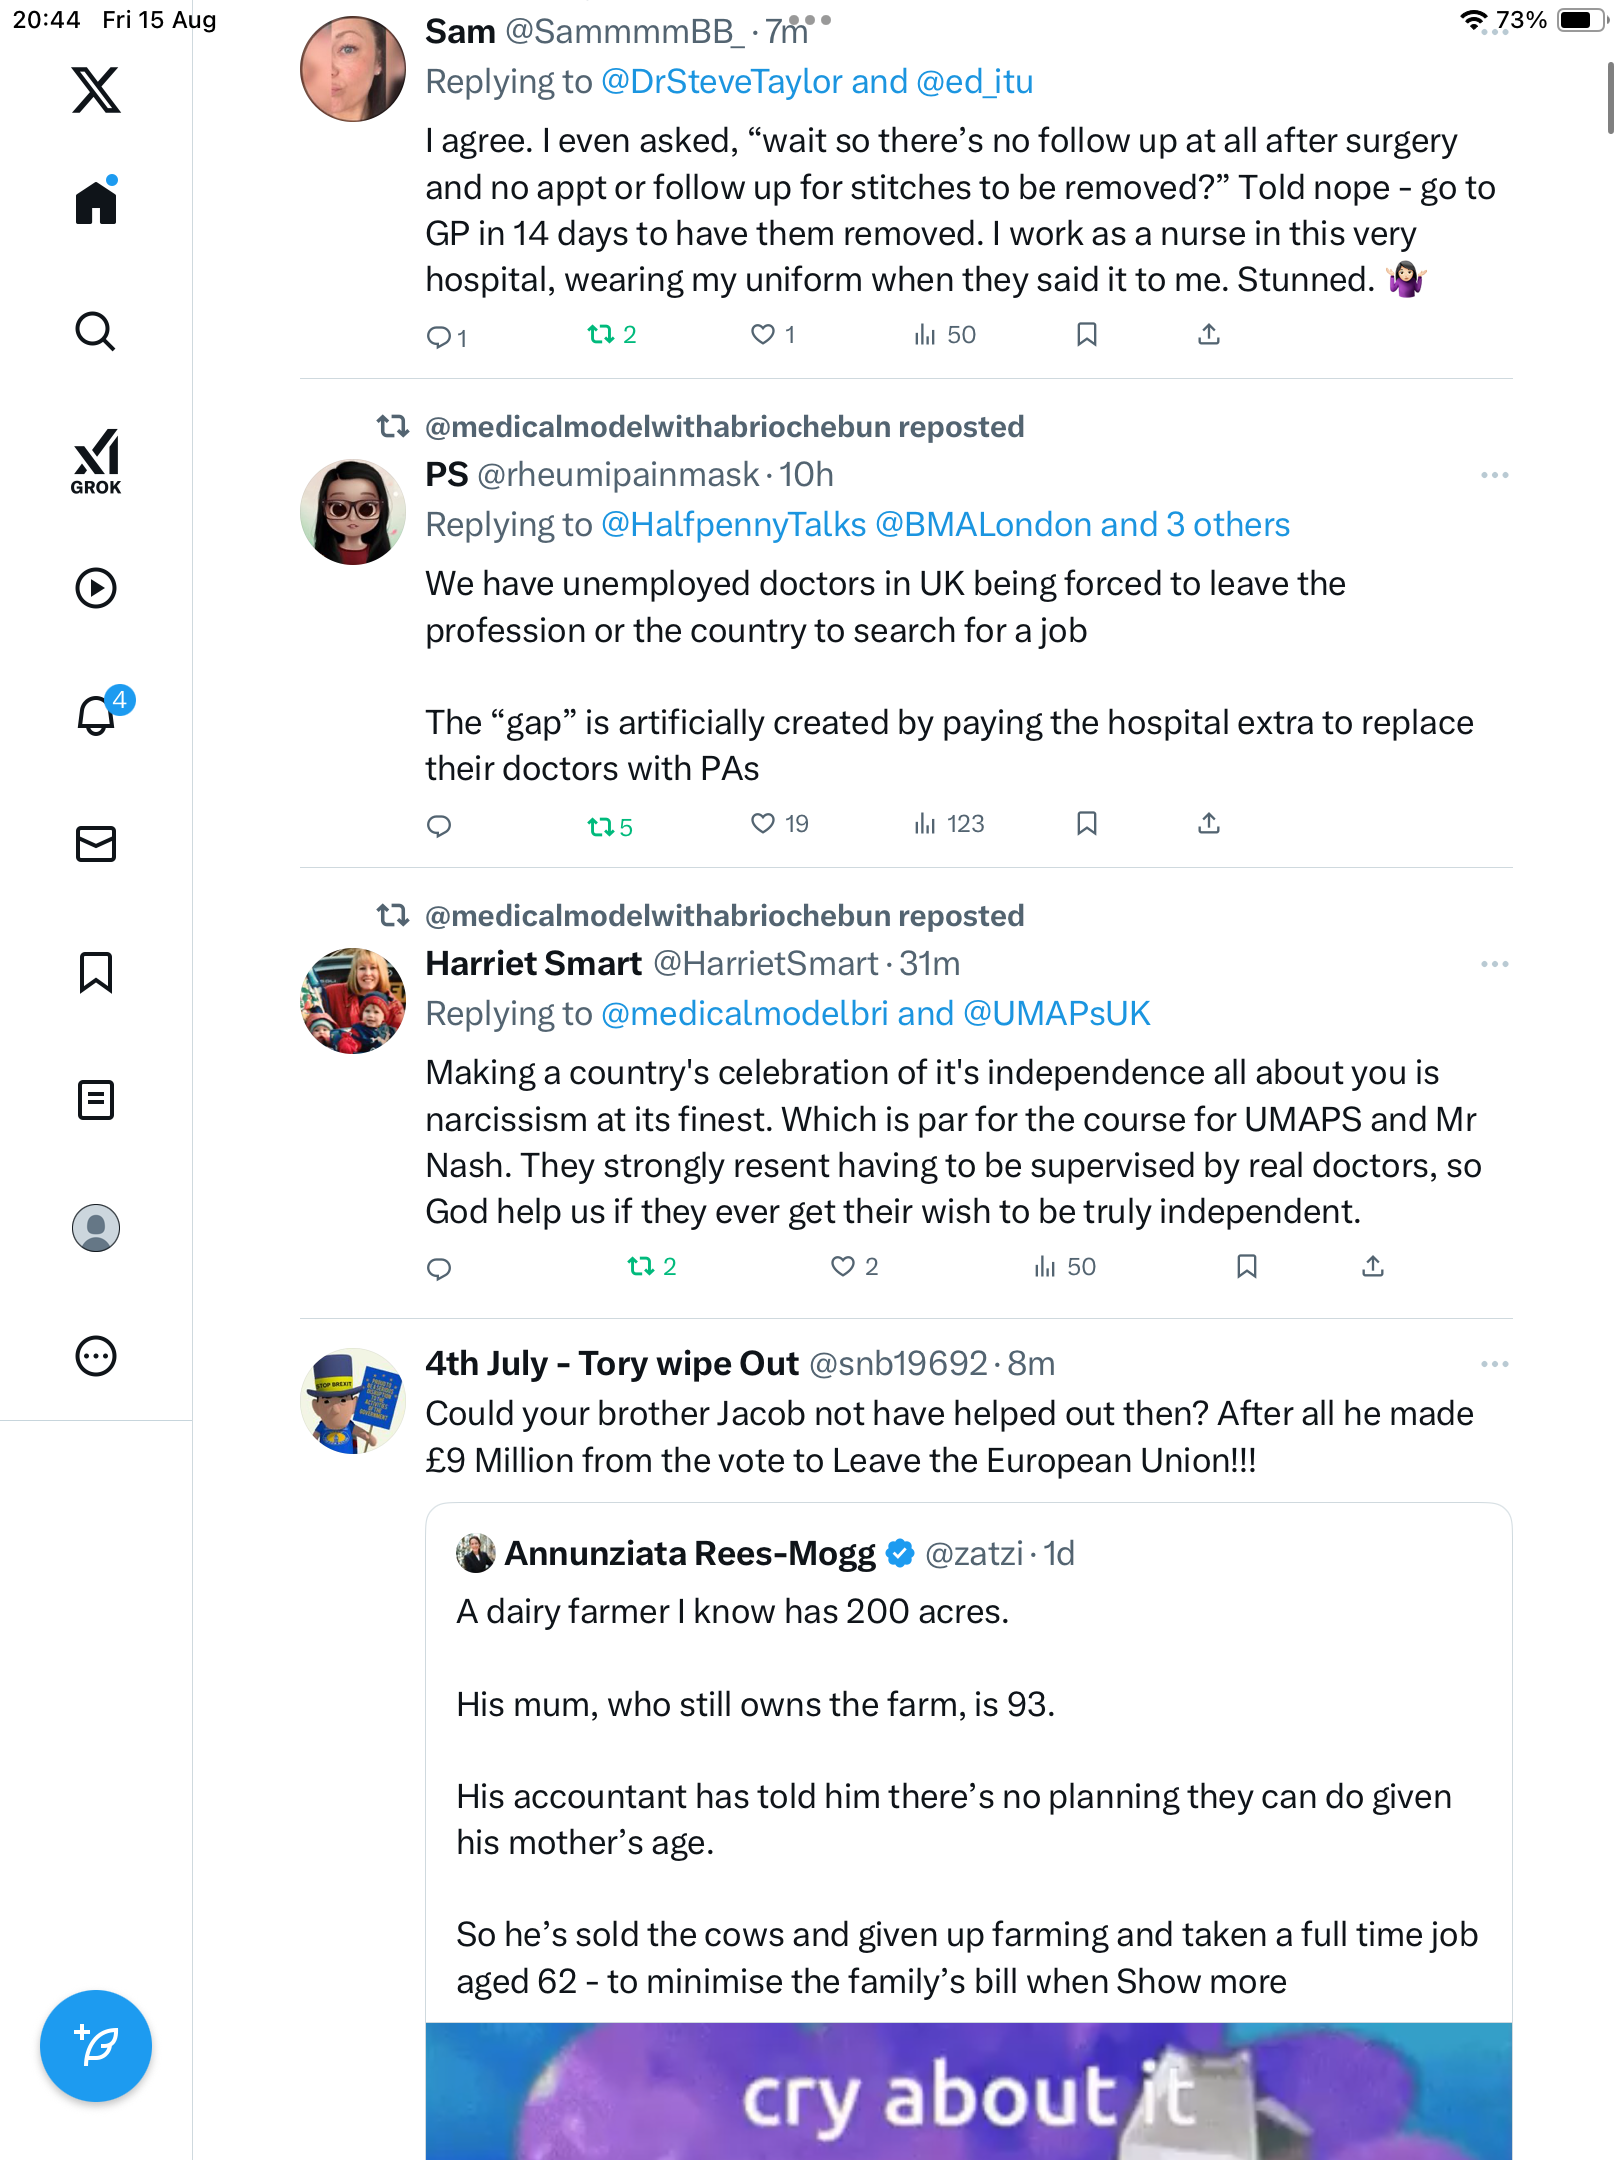Open the Messages envelope icon
This screenshot has height=2160, width=1620.
(96, 844)
